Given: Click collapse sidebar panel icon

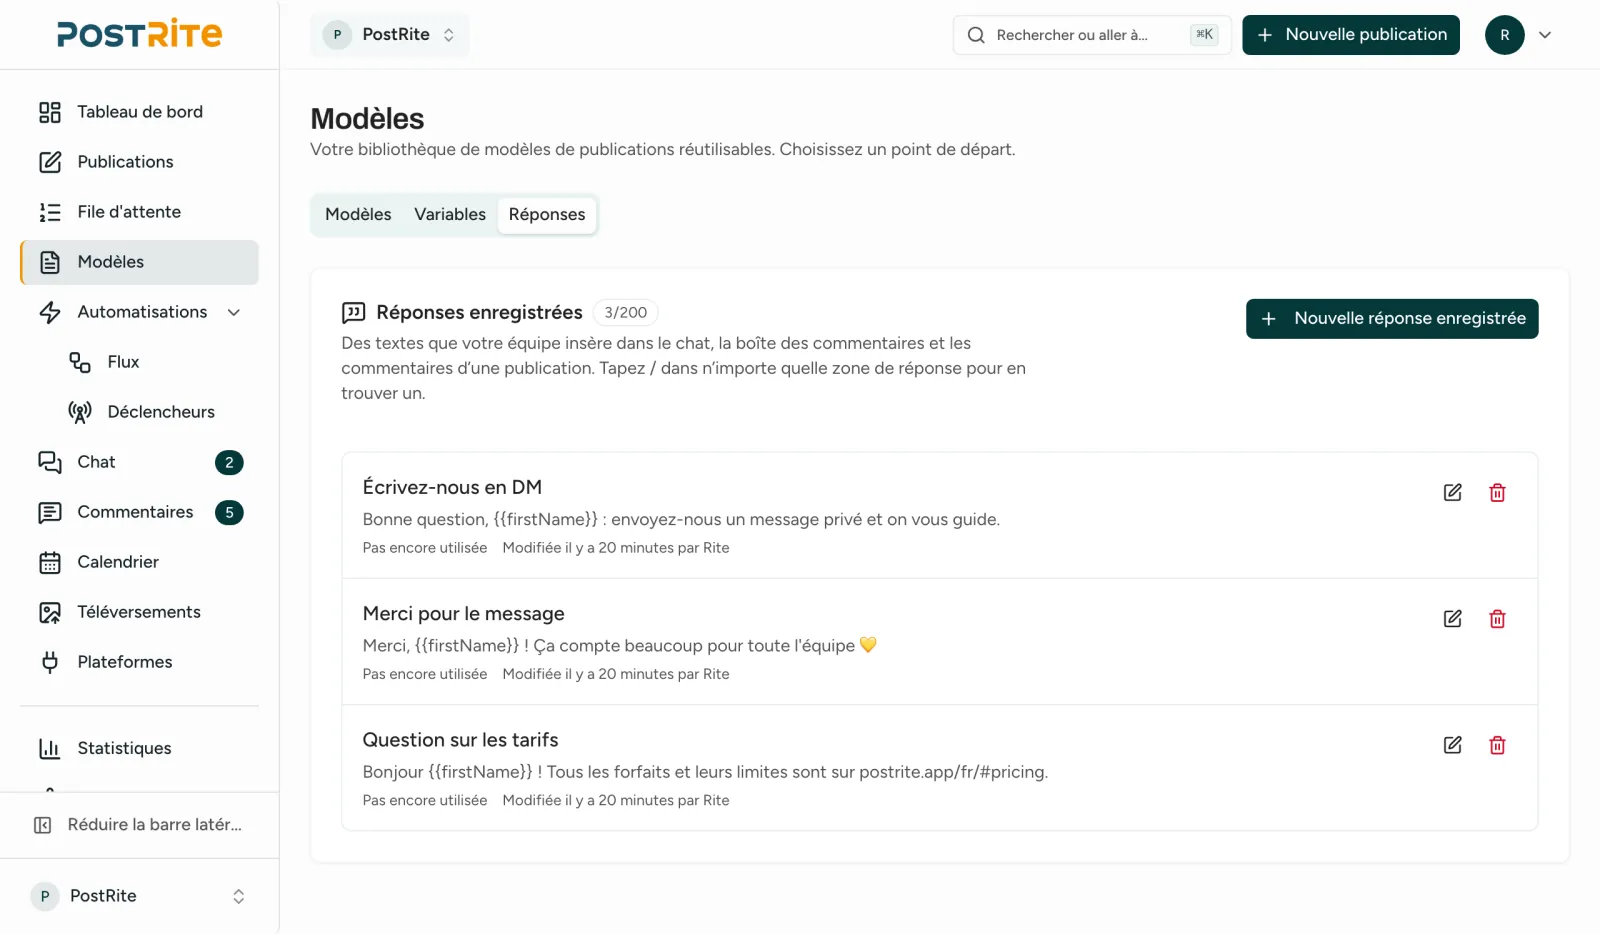Looking at the screenshot, I should pos(43,825).
